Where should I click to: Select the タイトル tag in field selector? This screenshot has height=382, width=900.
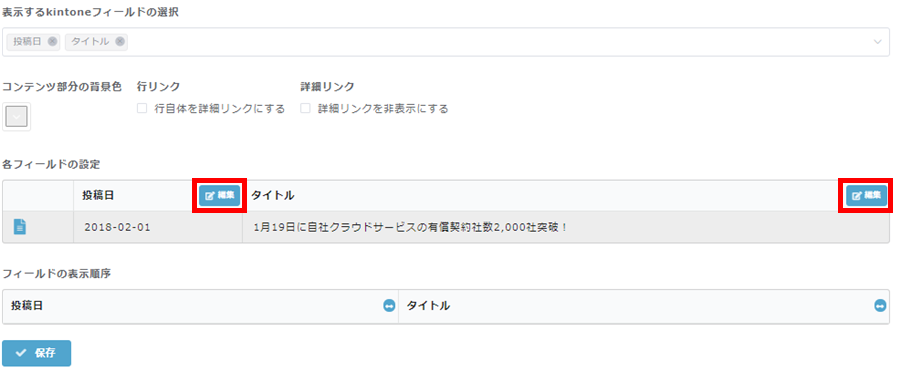tap(90, 41)
